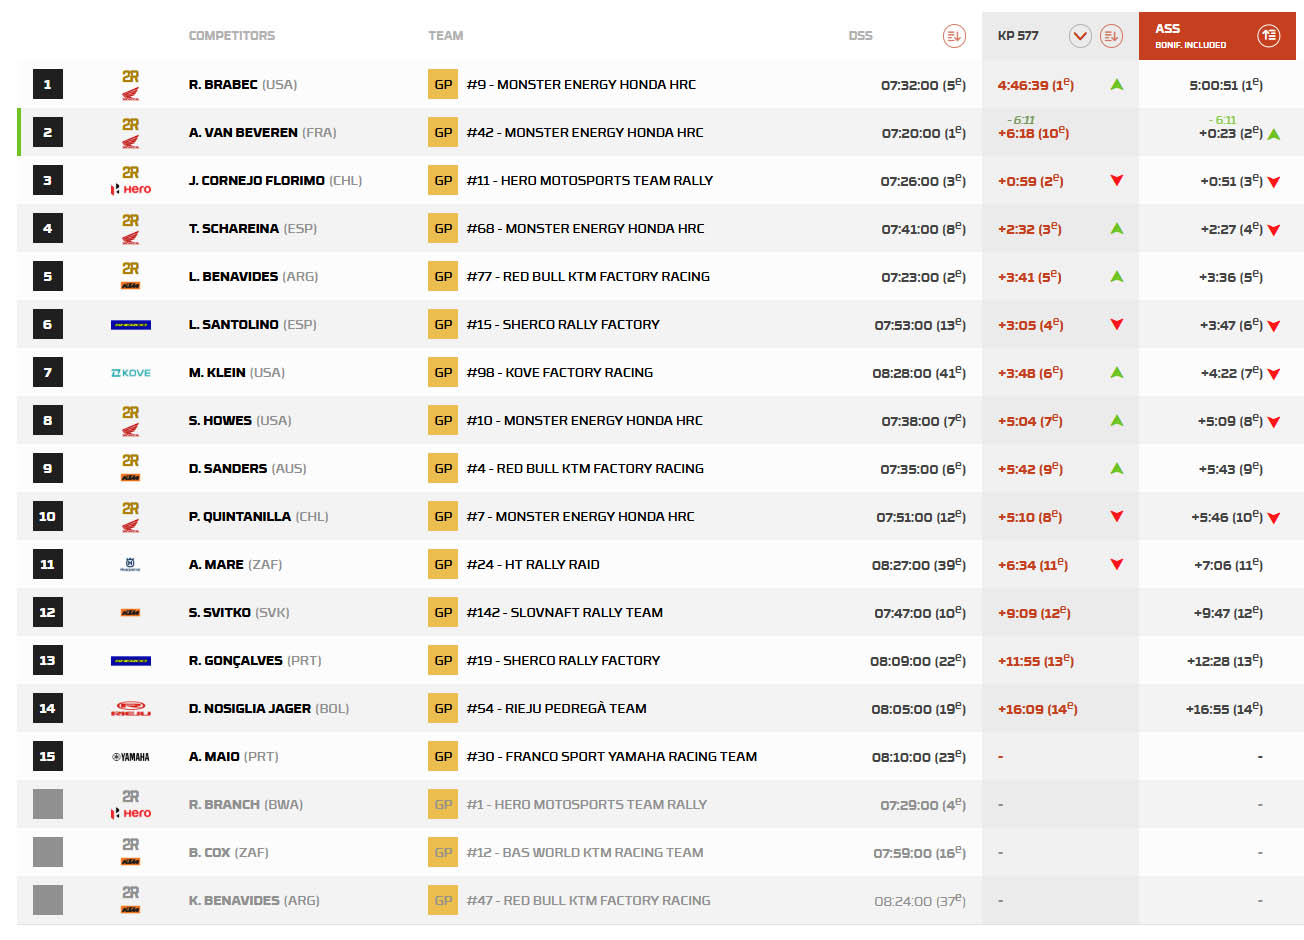Open the KP 577 checkpoint dropdown chevron
The height and width of the screenshot is (940, 1304).
click(x=1080, y=36)
